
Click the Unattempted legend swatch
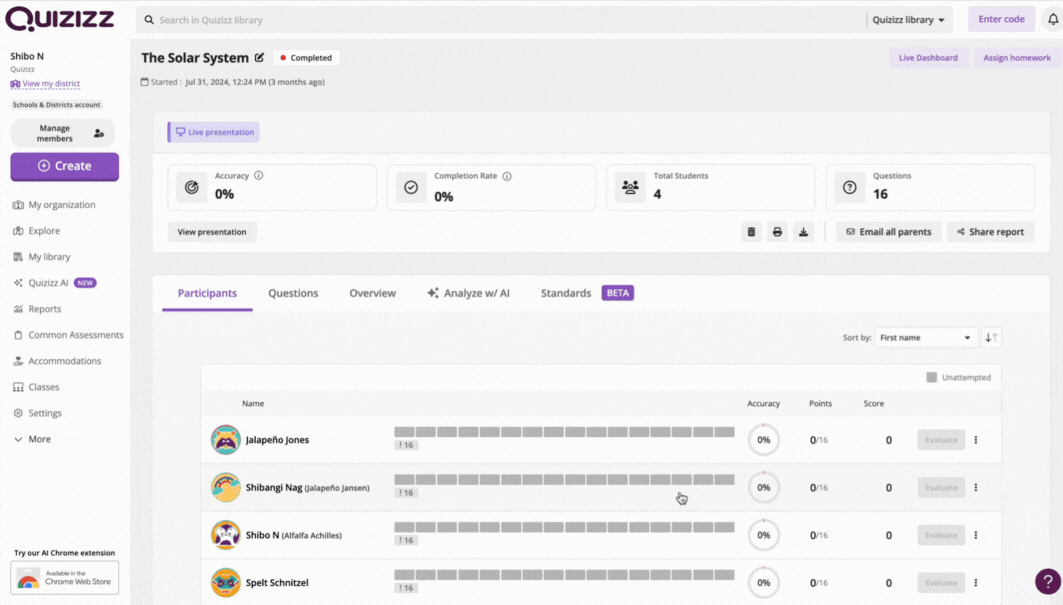(931, 377)
